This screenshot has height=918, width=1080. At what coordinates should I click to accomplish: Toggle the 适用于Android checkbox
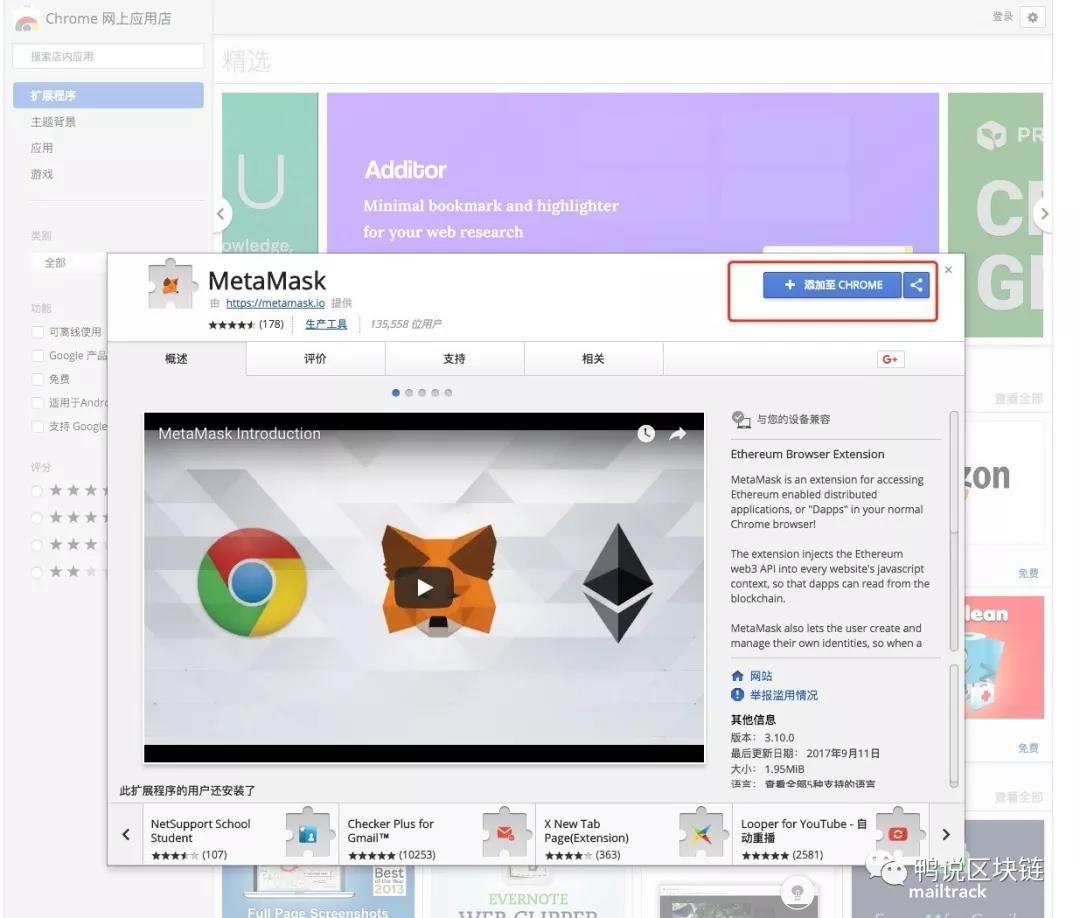pos(37,402)
